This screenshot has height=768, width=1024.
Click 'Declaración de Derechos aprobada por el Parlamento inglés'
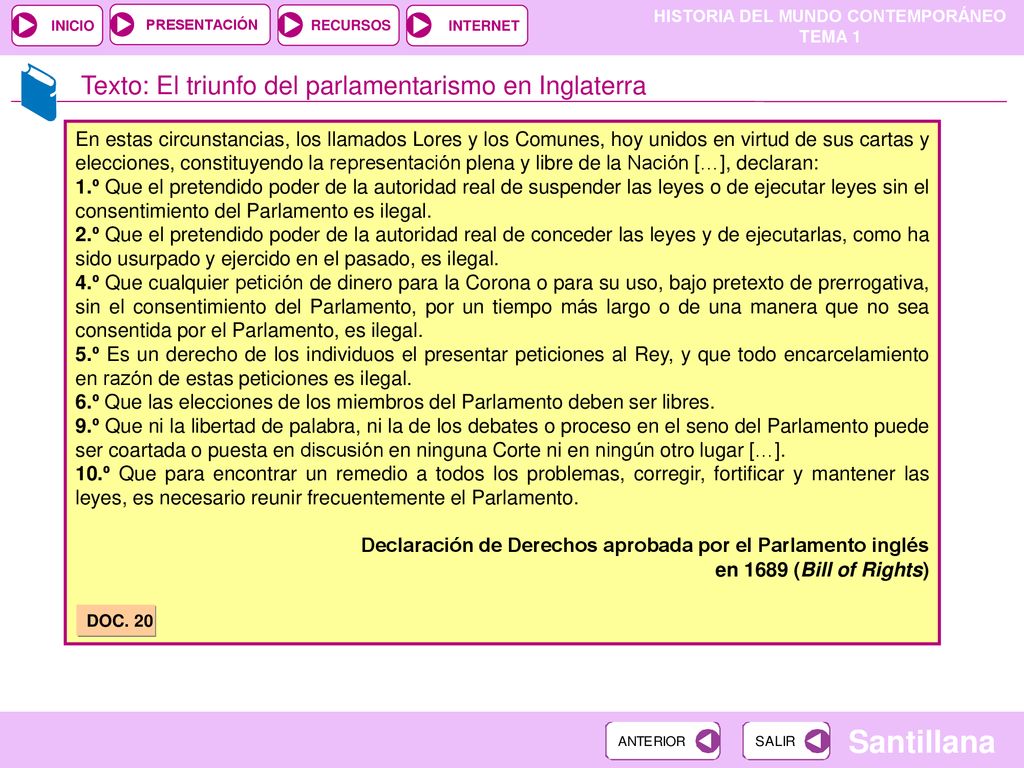[x=645, y=545]
